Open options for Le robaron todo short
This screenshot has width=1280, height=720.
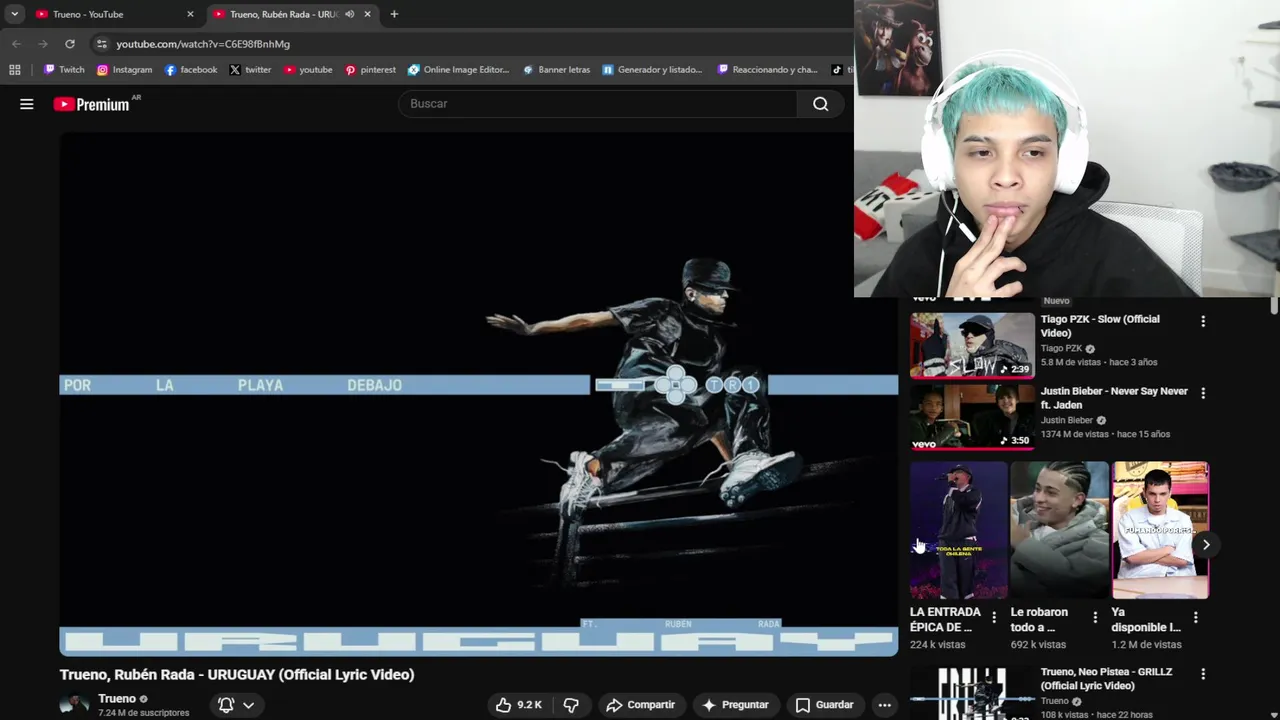click(x=1095, y=618)
